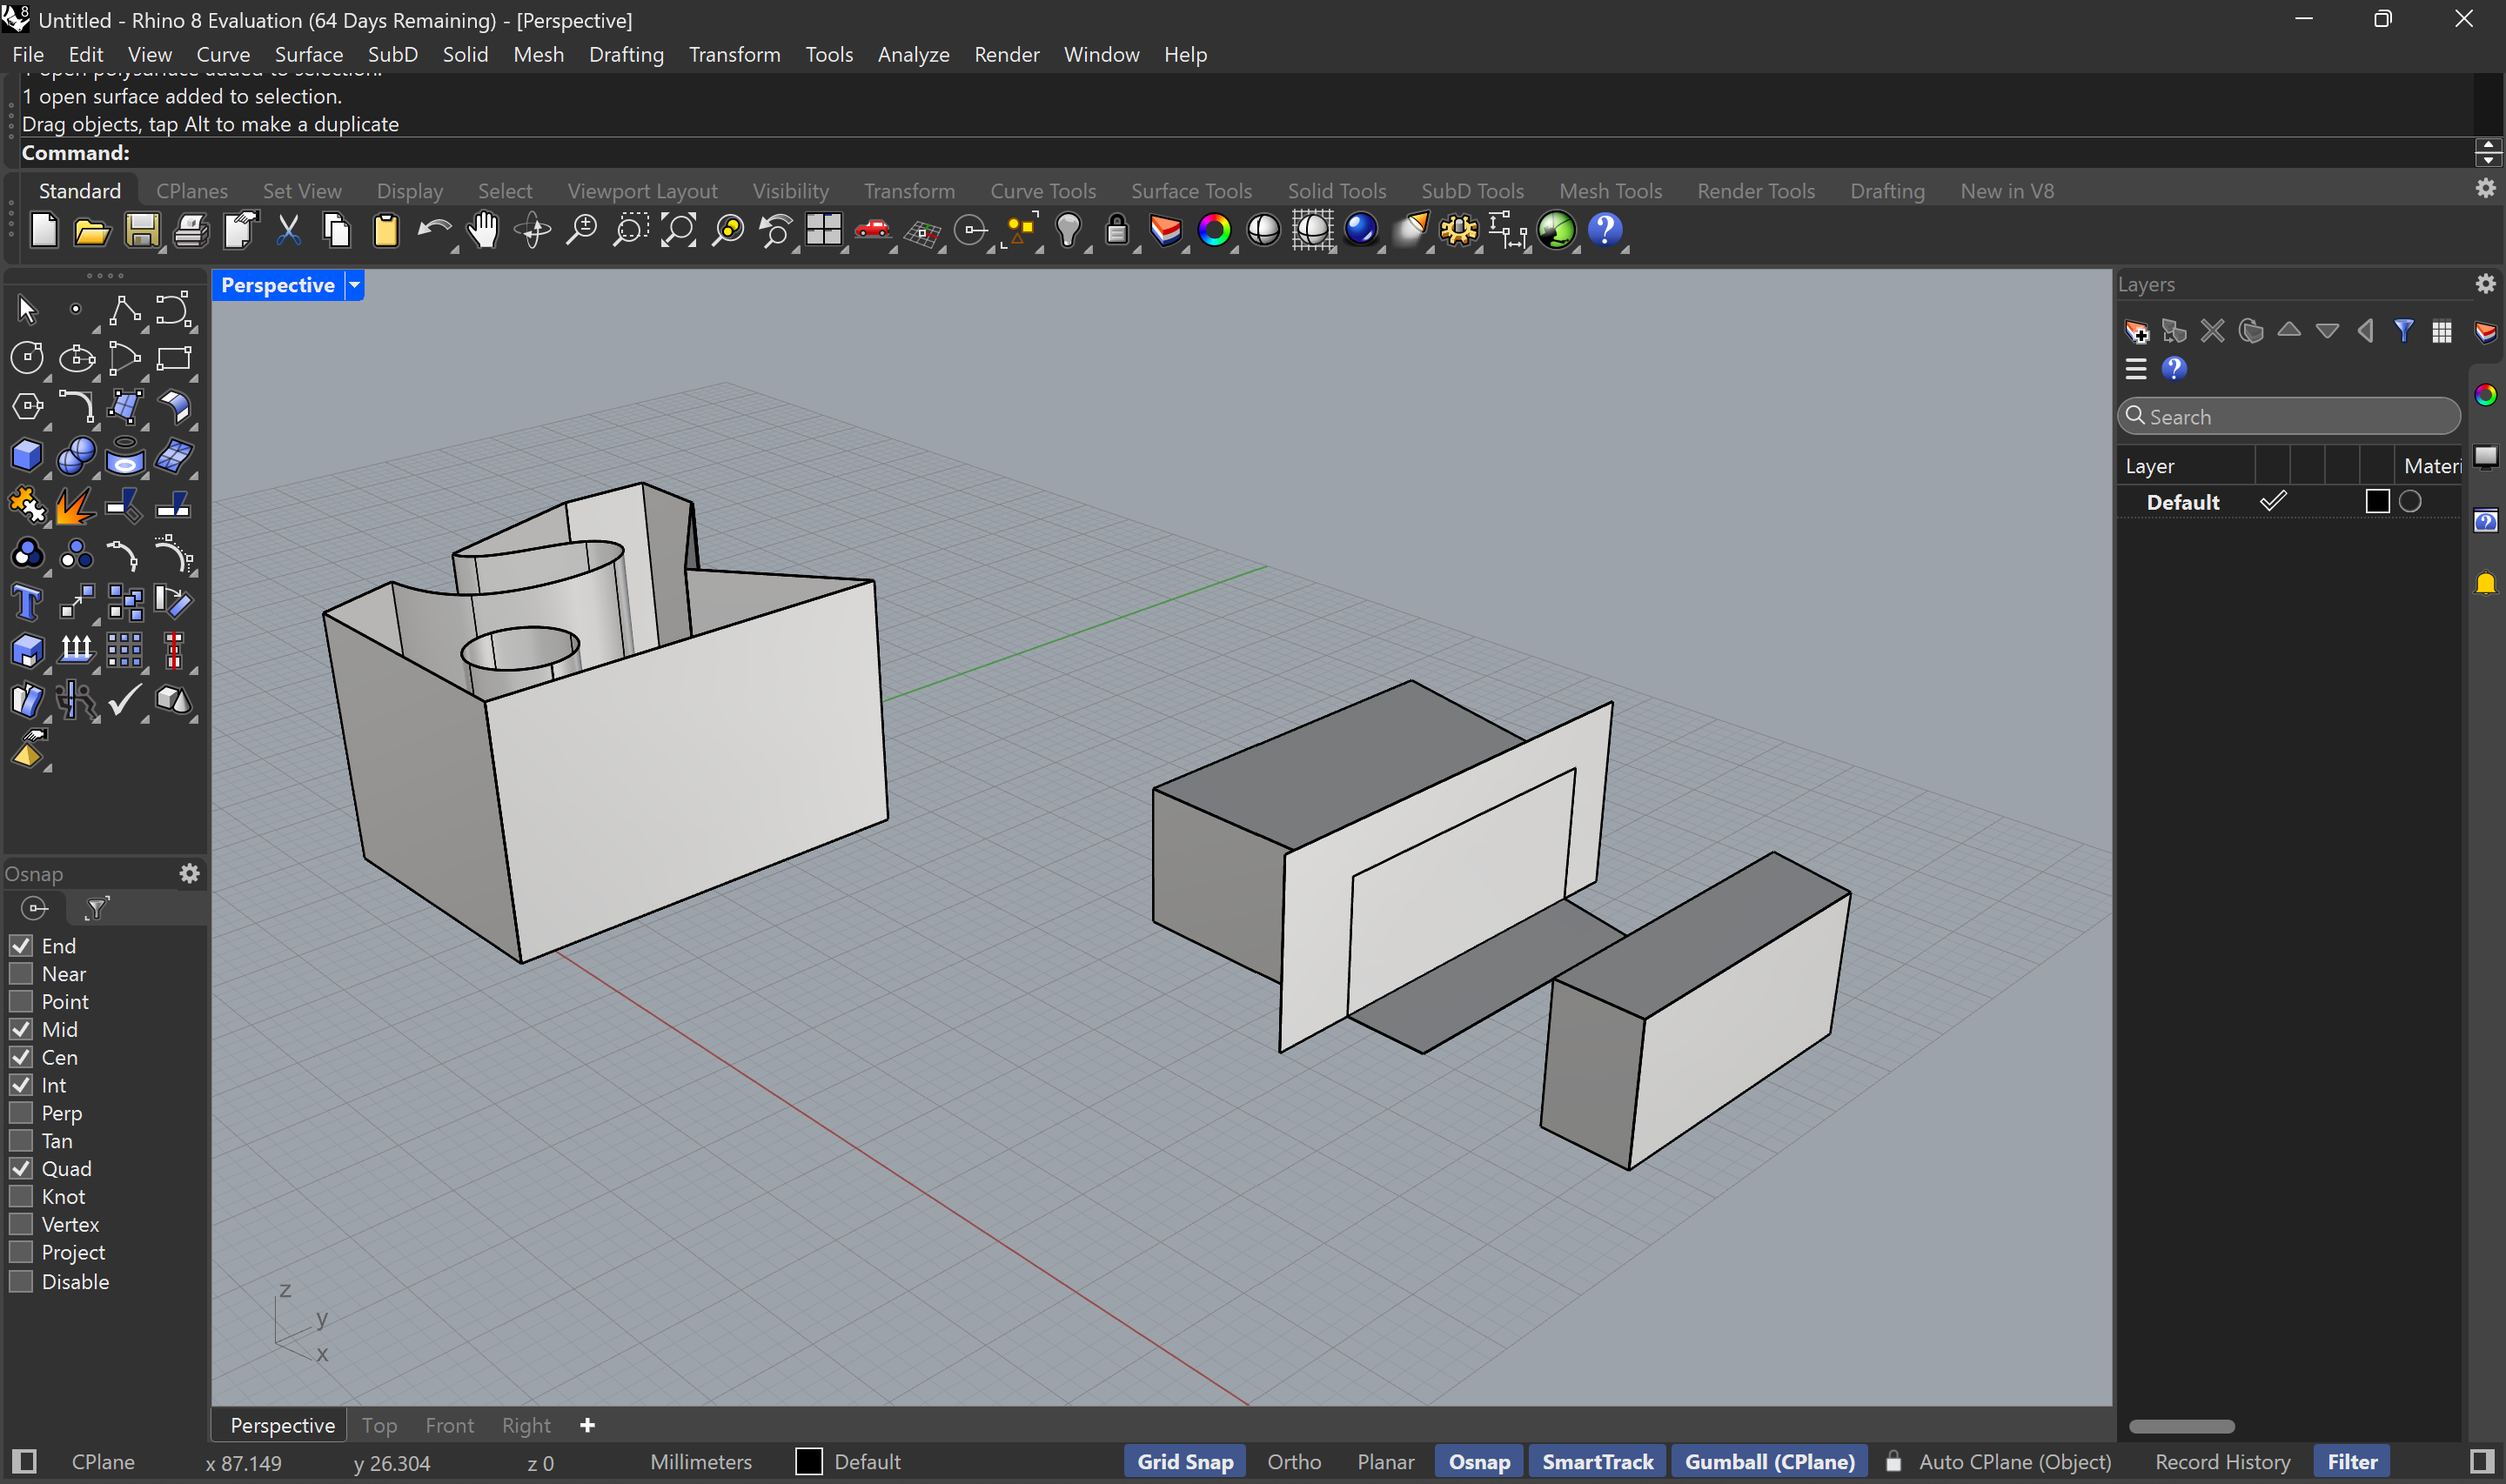Disable the End object snap
This screenshot has width=2506, height=1484.
coord(21,945)
